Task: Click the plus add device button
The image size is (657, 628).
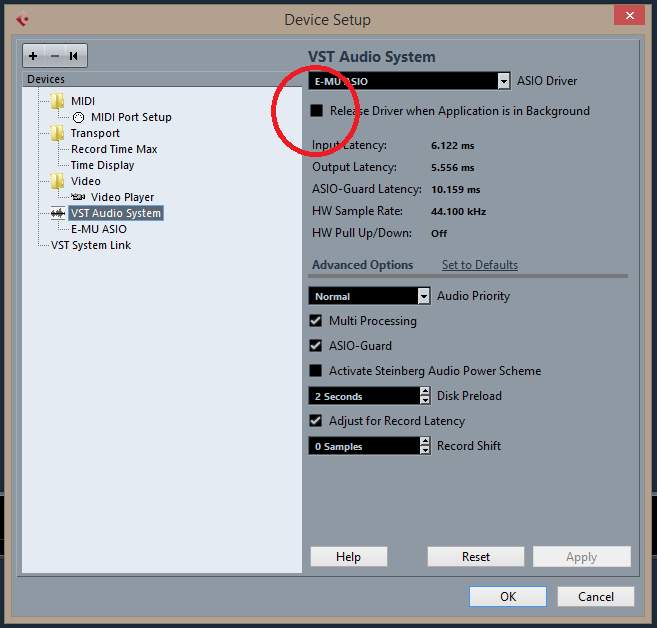Action: (33, 56)
